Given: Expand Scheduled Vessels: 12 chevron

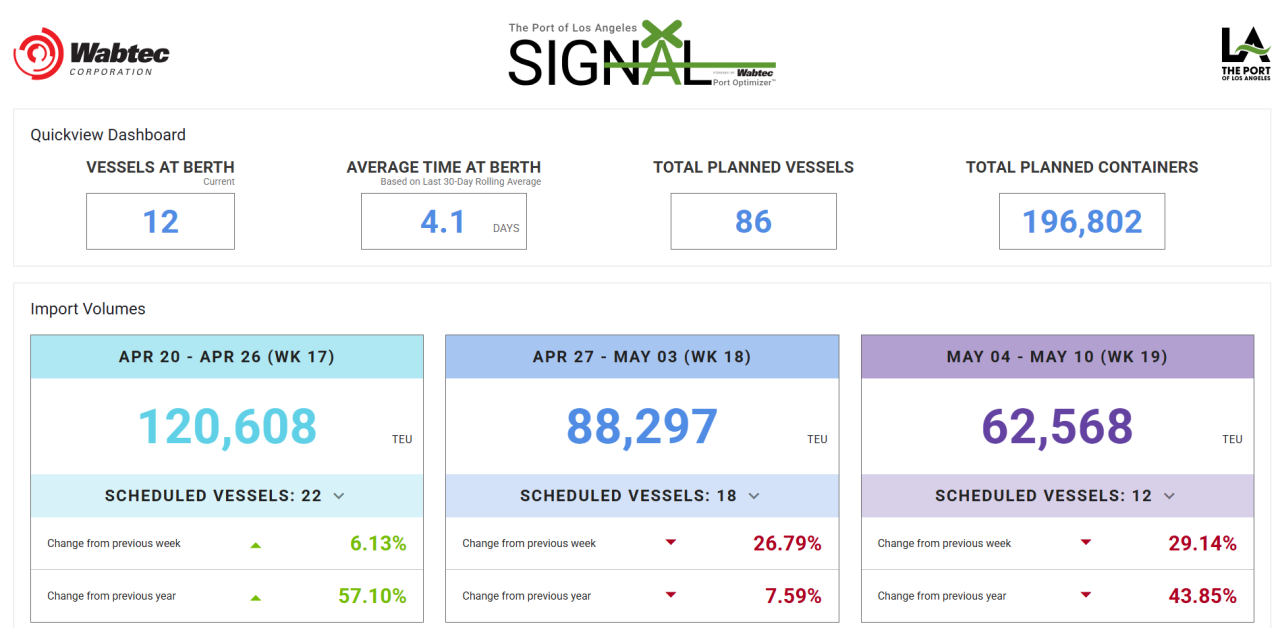Looking at the screenshot, I should click(1169, 496).
